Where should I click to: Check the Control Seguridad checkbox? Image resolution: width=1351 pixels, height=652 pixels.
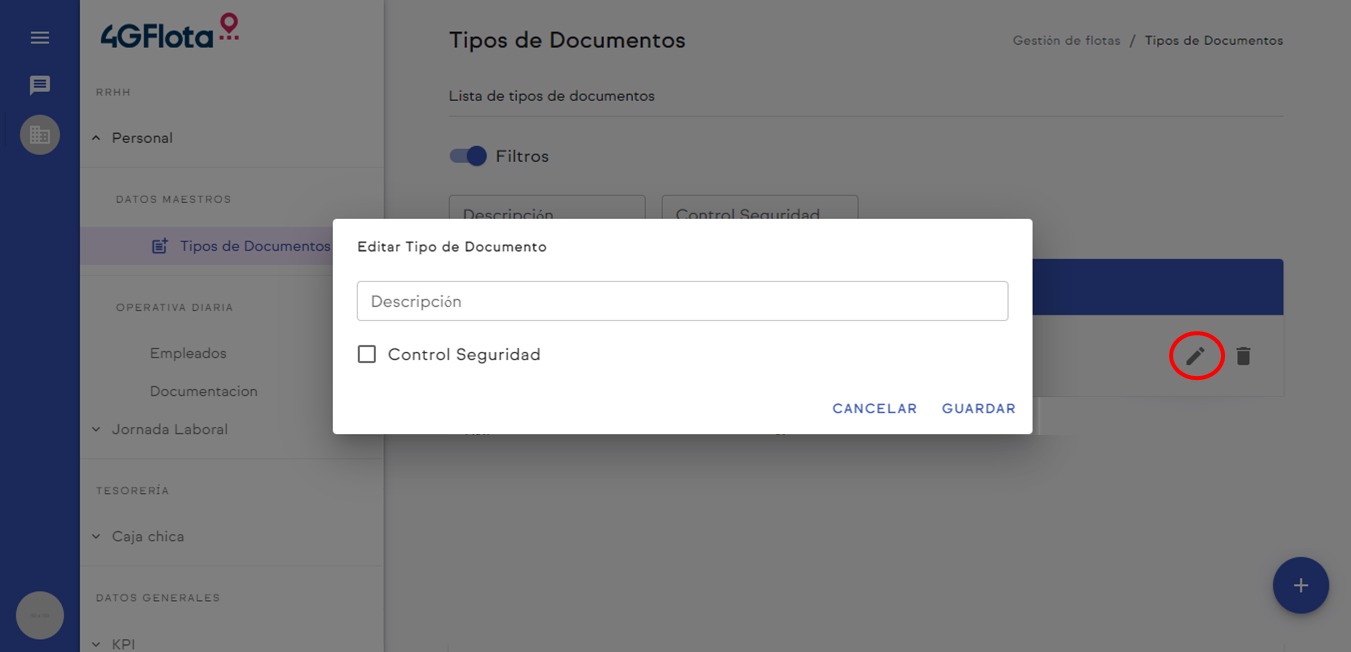pyautogui.click(x=367, y=354)
